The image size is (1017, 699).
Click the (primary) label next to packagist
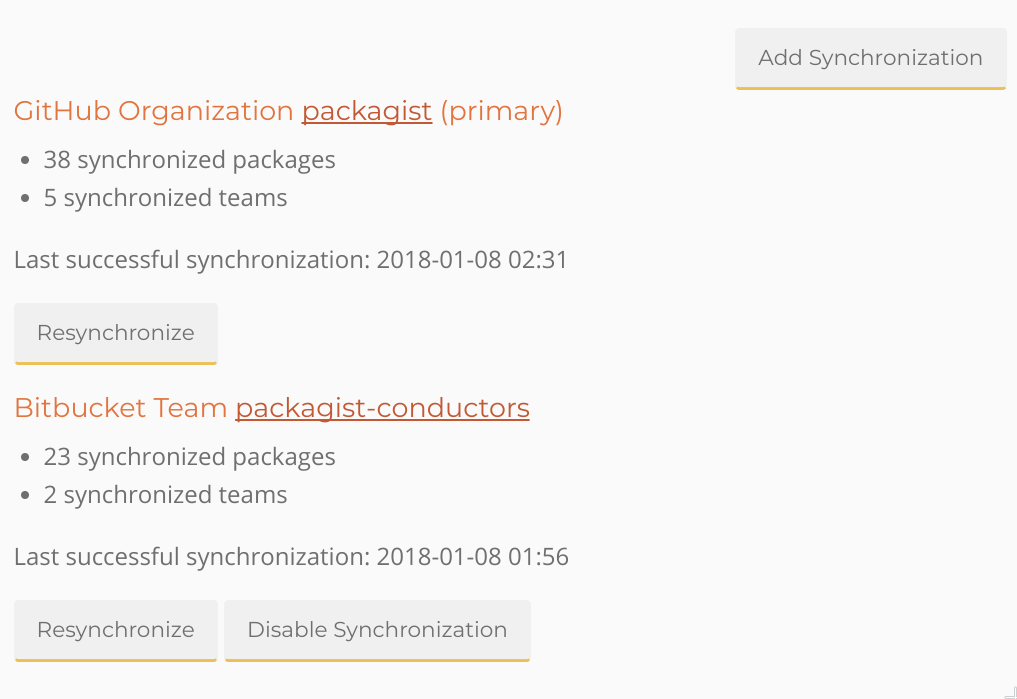(501, 111)
